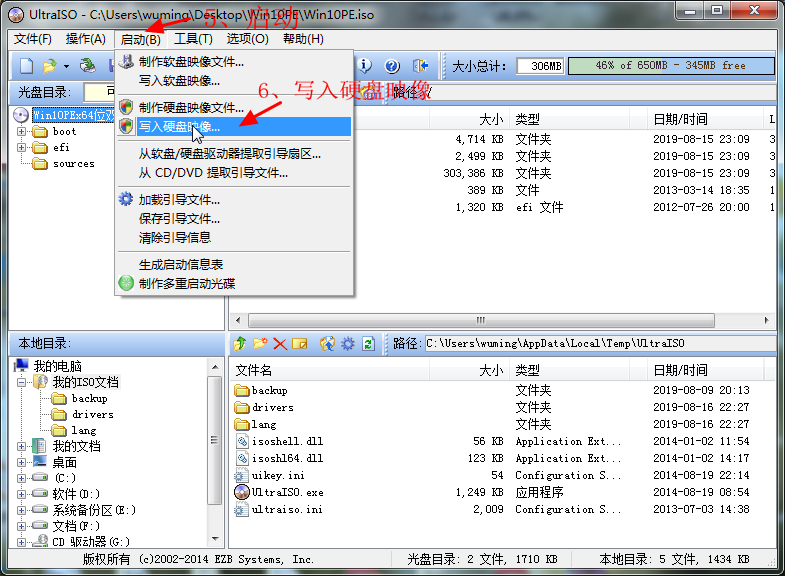Expand the (C:) drive node
This screenshot has width=785, height=576.
point(22,478)
